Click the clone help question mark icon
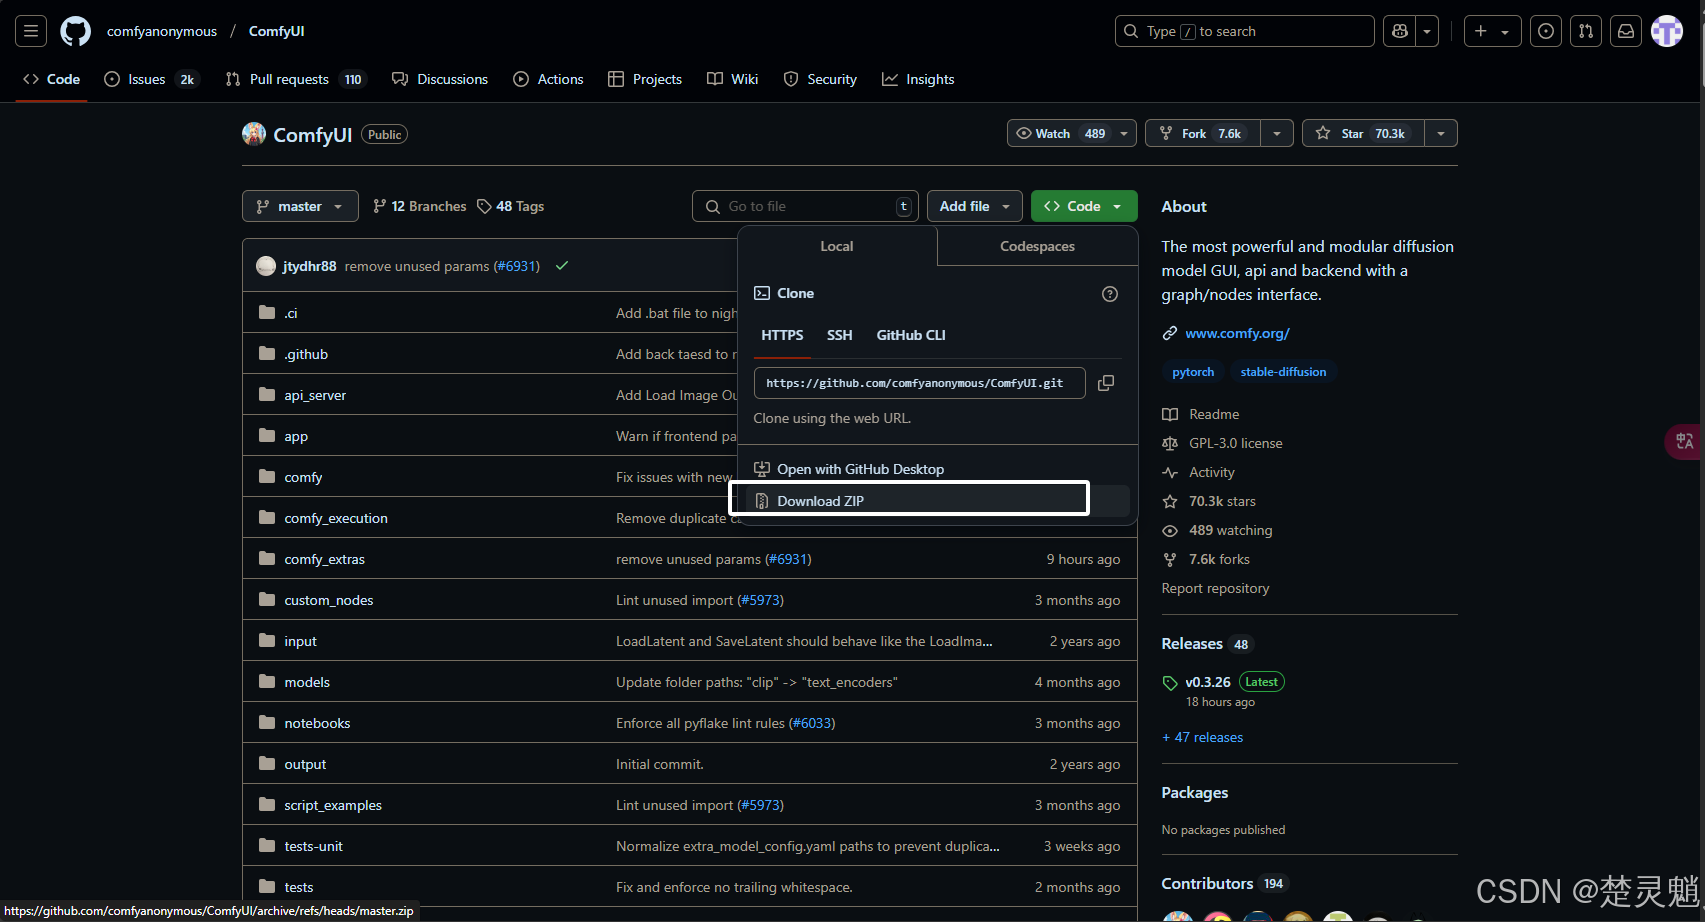This screenshot has height=922, width=1705. (x=1110, y=294)
